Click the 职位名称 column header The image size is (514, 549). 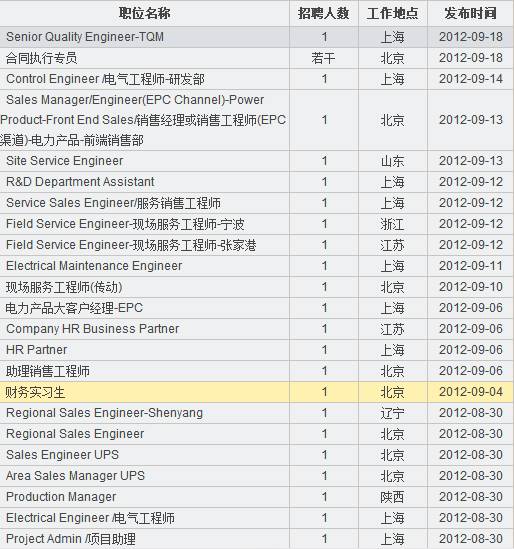click(145, 13)
